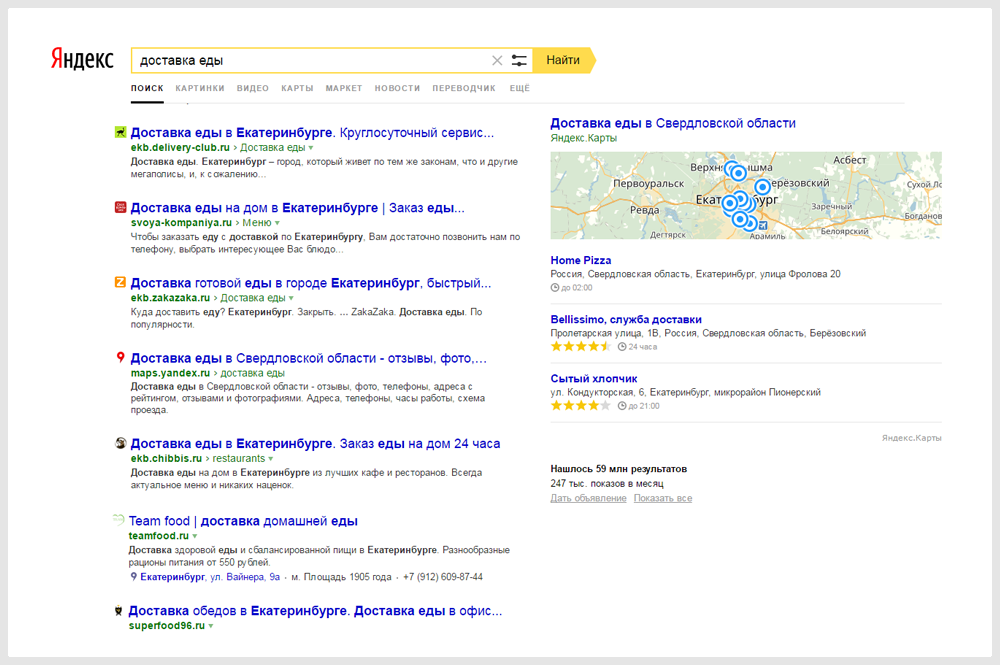This screenshot has height=665, width=1000.
Task: Click location pin icon before Екатеринбург address
Action: (133, 577)
